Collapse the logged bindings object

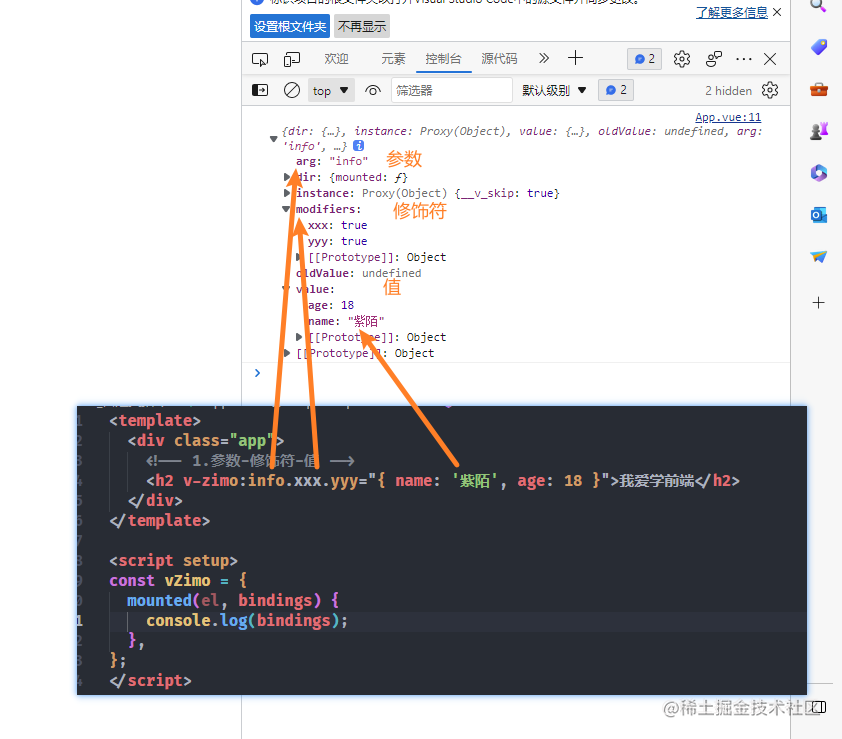tap(273, 139)
